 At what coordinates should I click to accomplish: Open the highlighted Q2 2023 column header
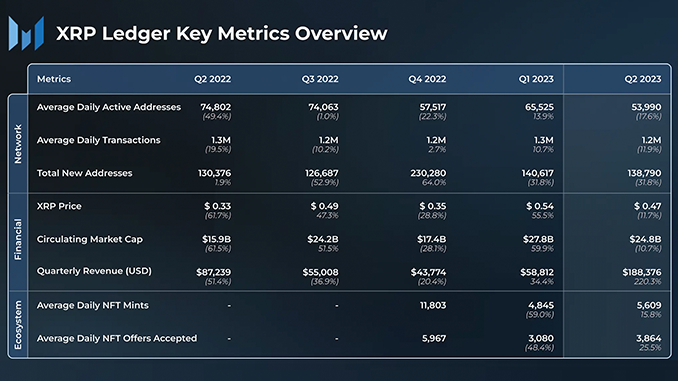[643, 79]
